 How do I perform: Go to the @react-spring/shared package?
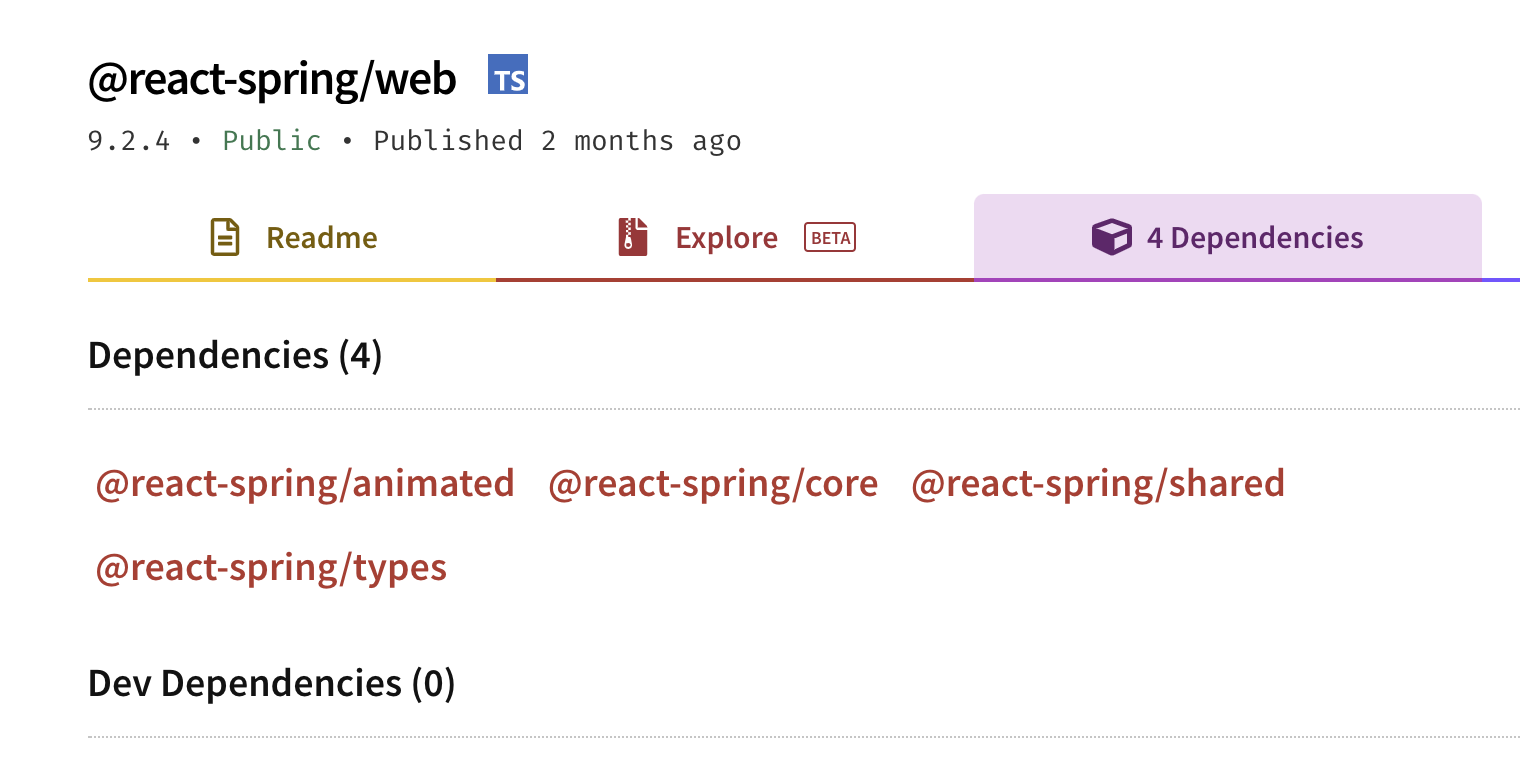click(1098, 484)
